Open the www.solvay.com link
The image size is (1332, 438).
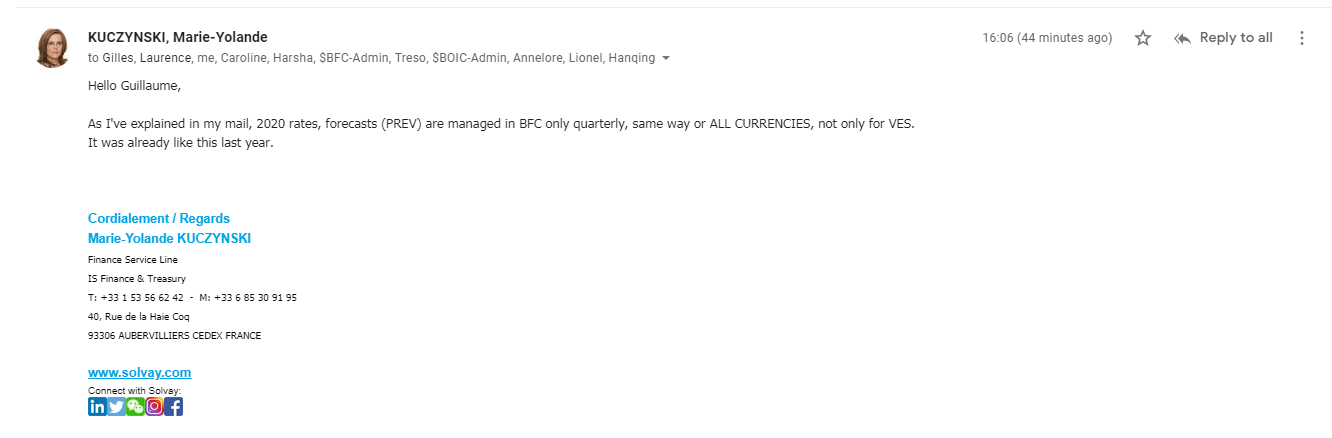[139, 373]
